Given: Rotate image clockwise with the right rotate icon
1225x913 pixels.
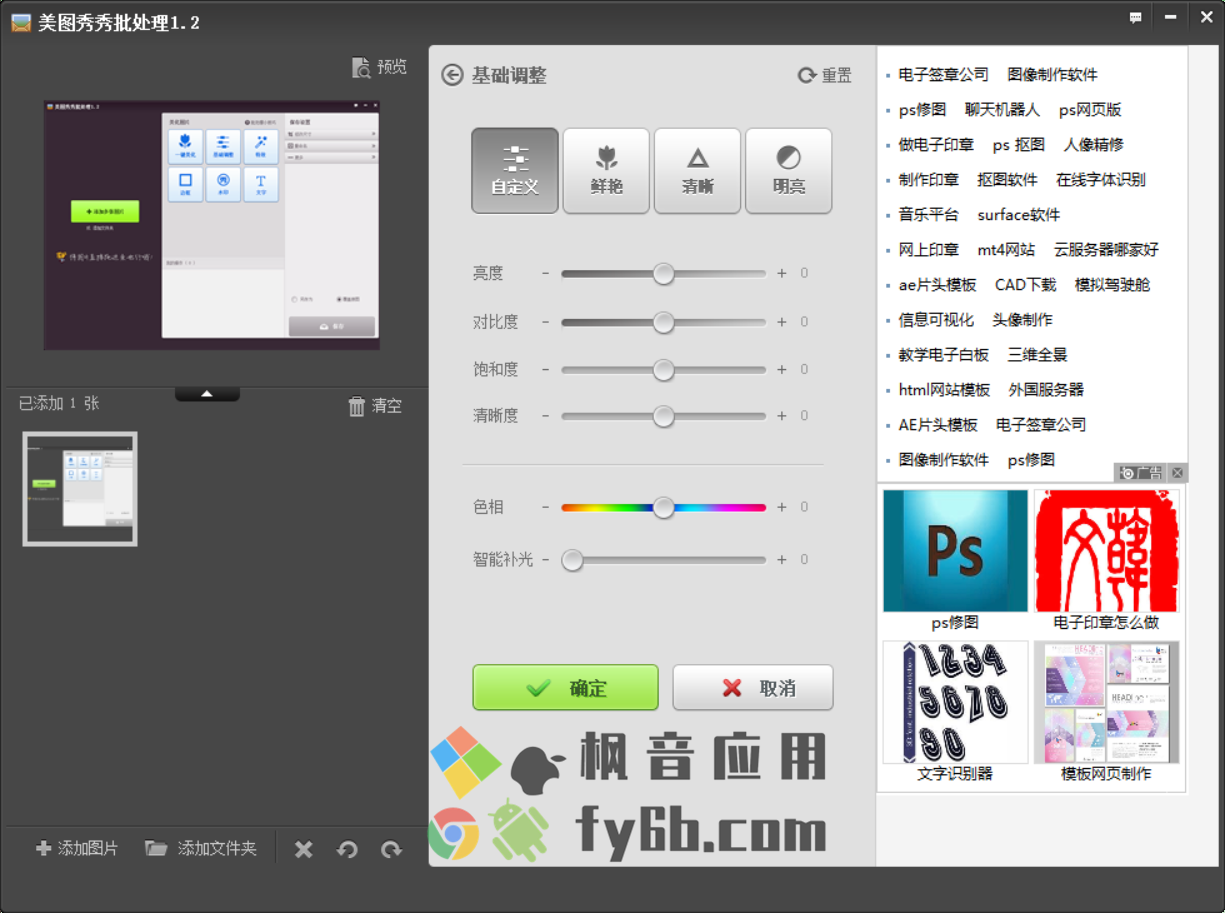Looking at the screenshot, I should pos(391,849).
